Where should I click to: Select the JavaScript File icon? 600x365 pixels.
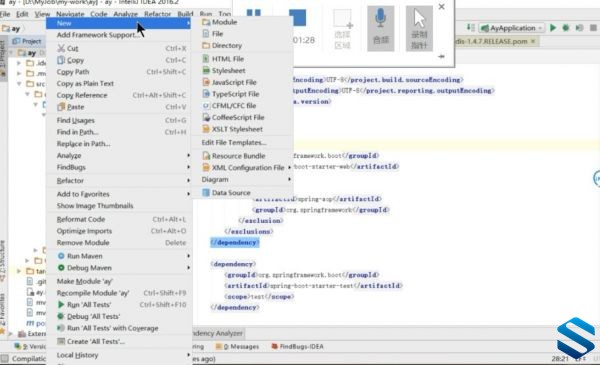(206, 82)
